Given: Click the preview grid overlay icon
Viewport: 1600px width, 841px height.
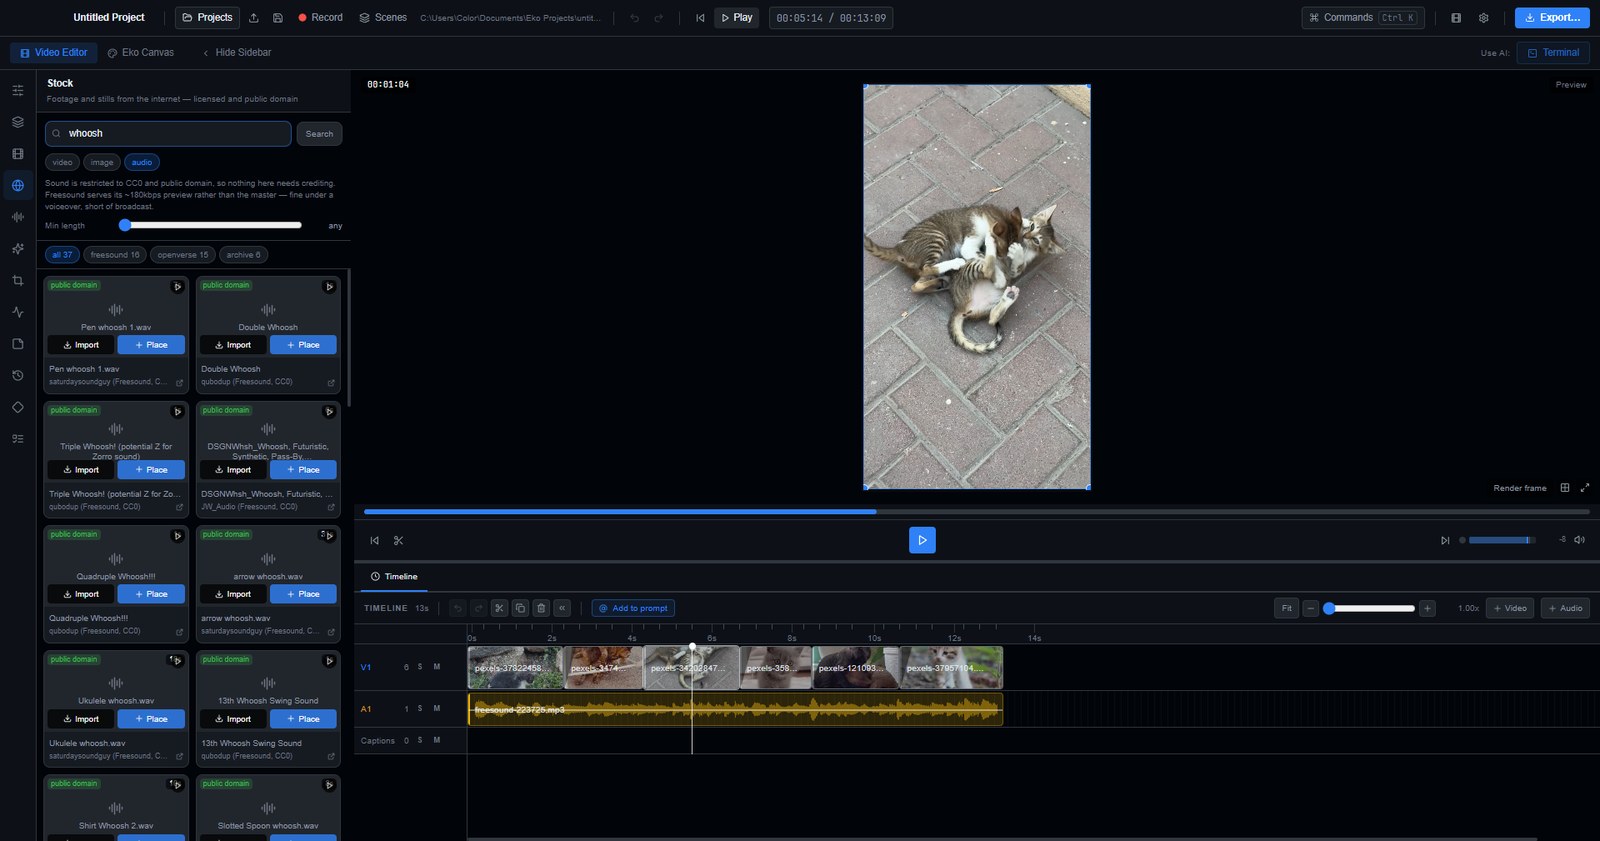Looking at the screenshot, I should [1565, 488].
